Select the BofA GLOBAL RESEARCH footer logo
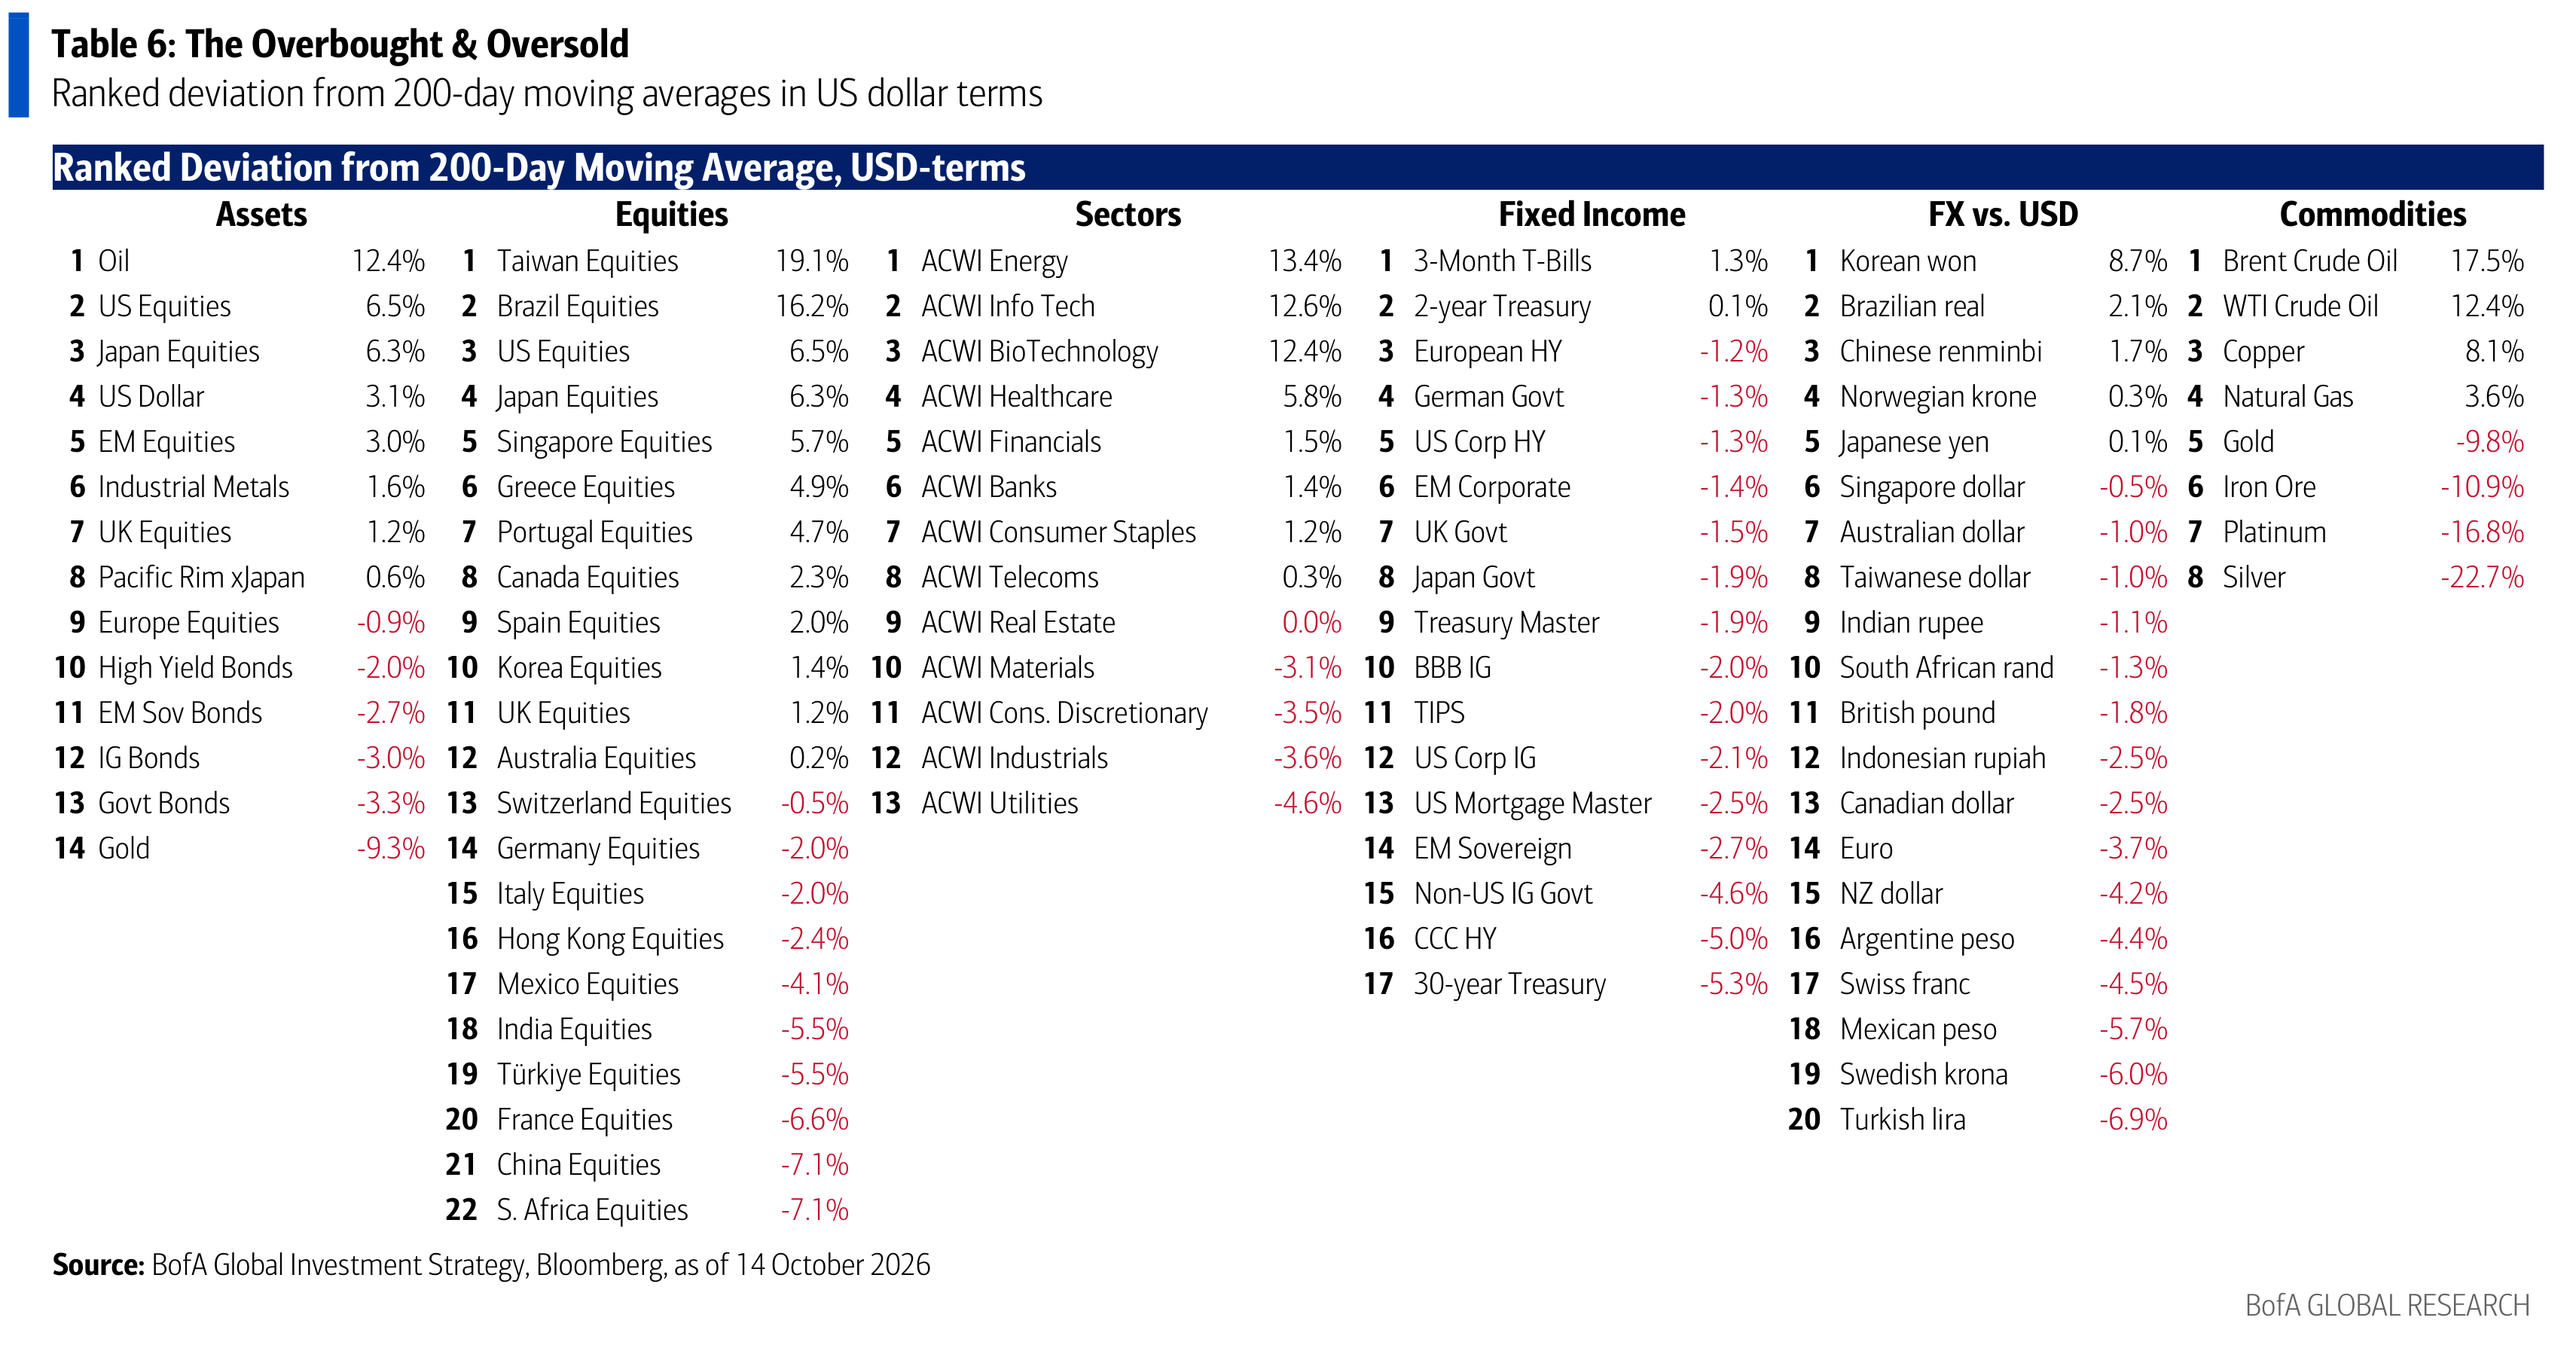 [x=2387, y=1305]
